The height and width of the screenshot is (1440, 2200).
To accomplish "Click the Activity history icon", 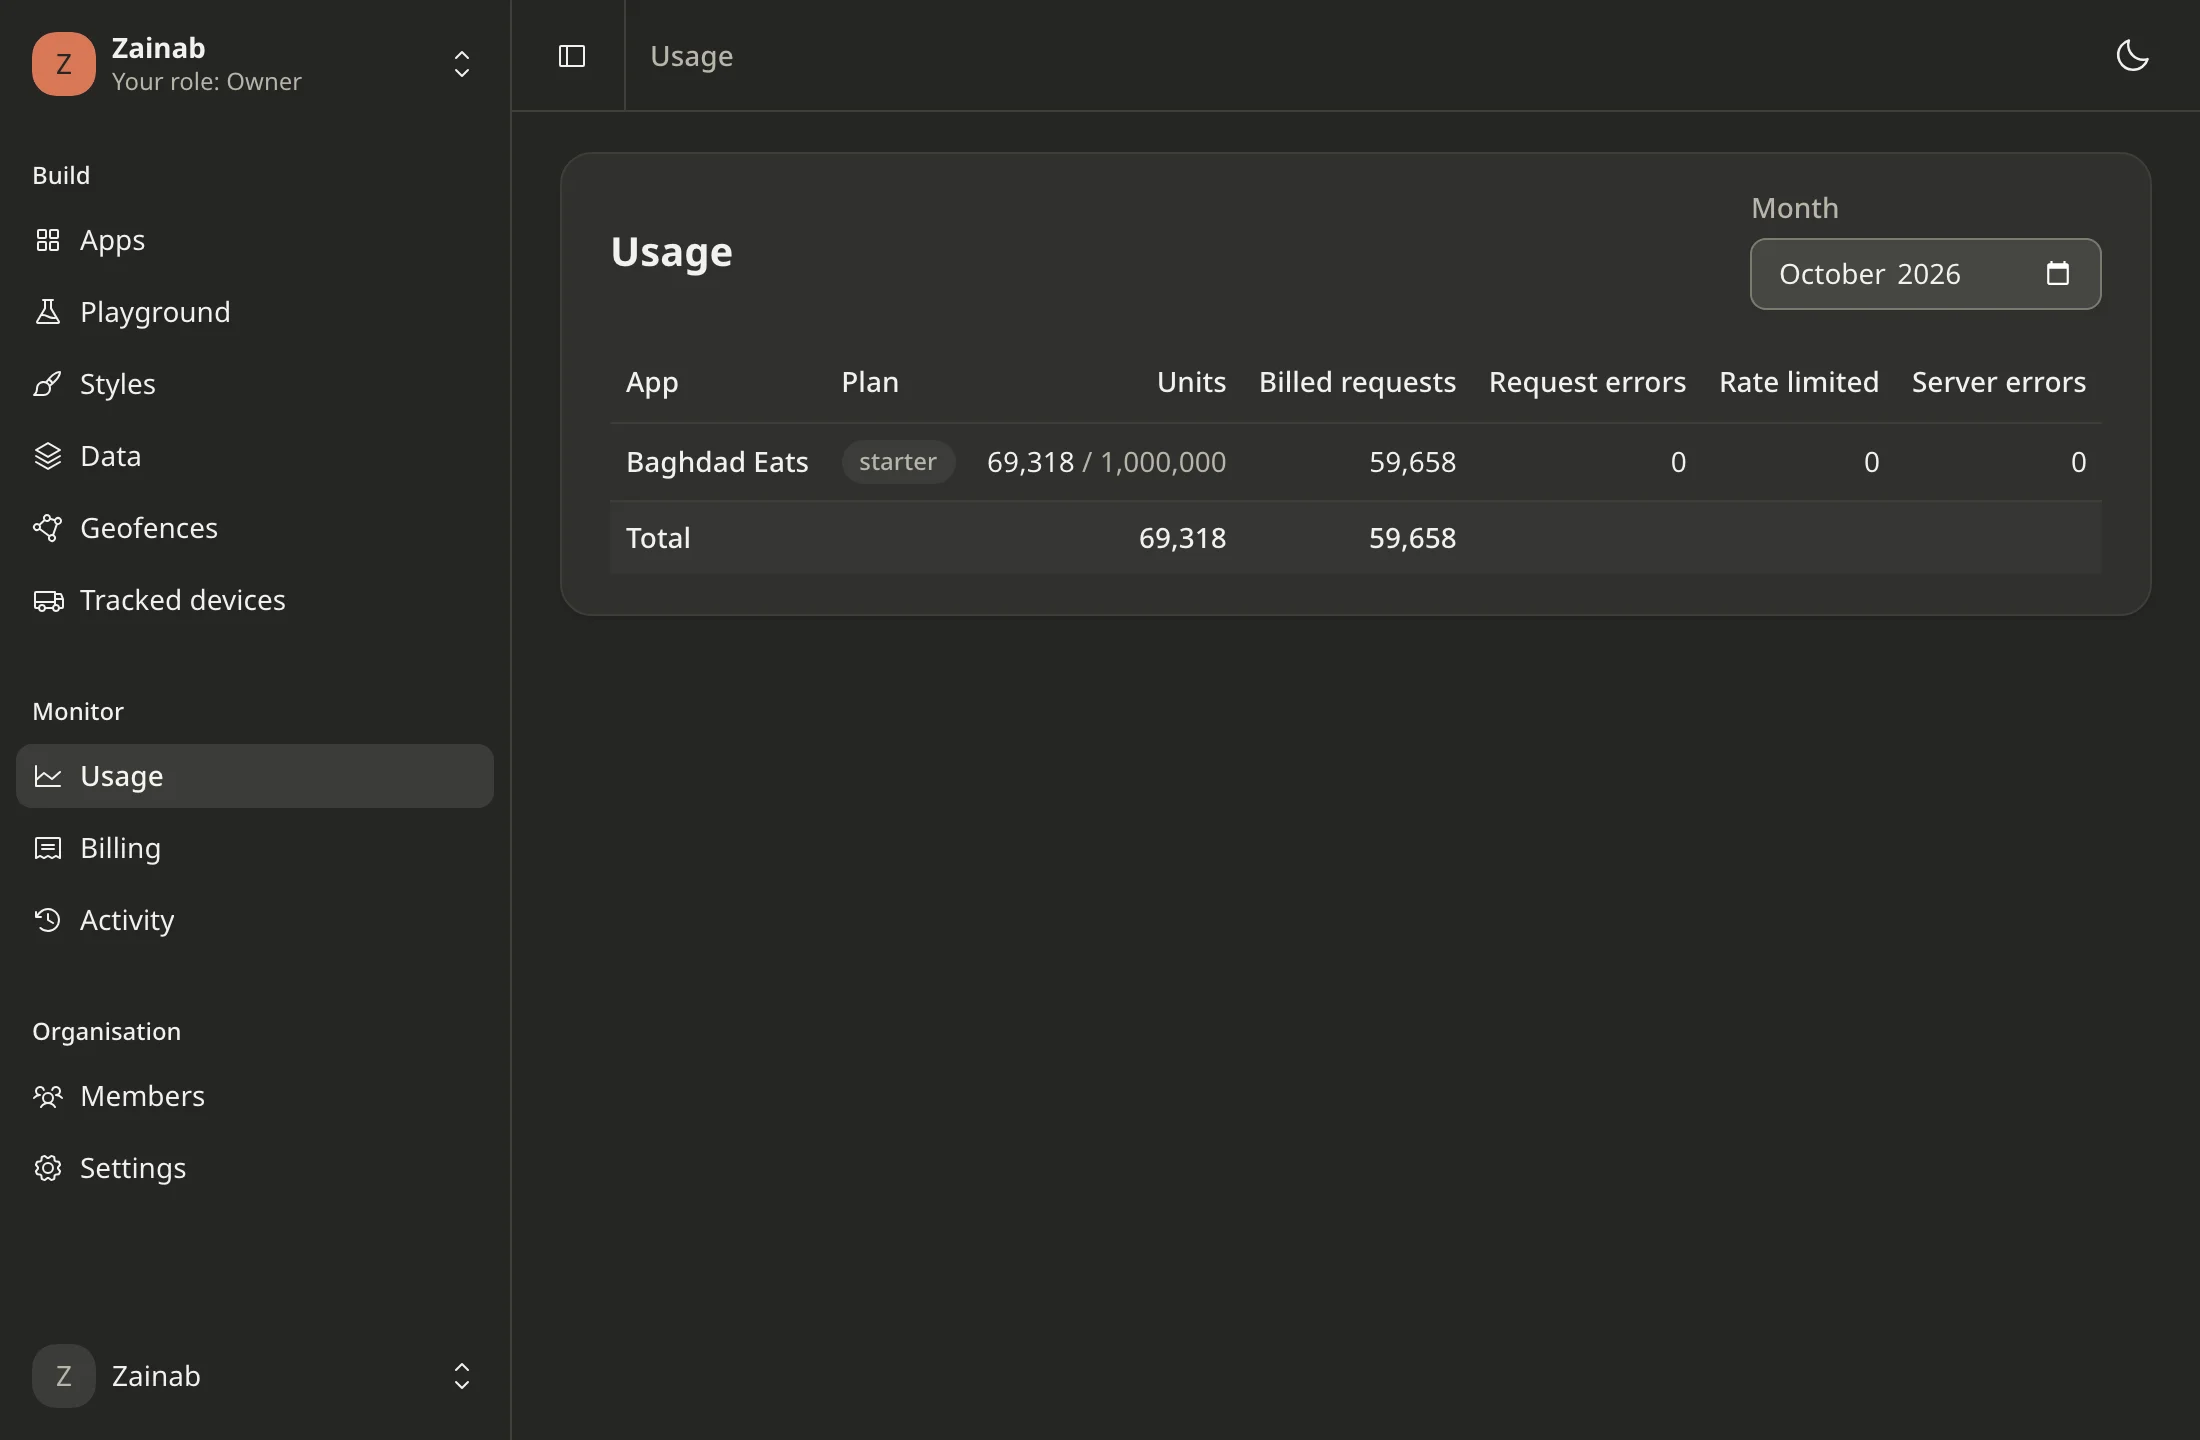I will click(47, 920).
